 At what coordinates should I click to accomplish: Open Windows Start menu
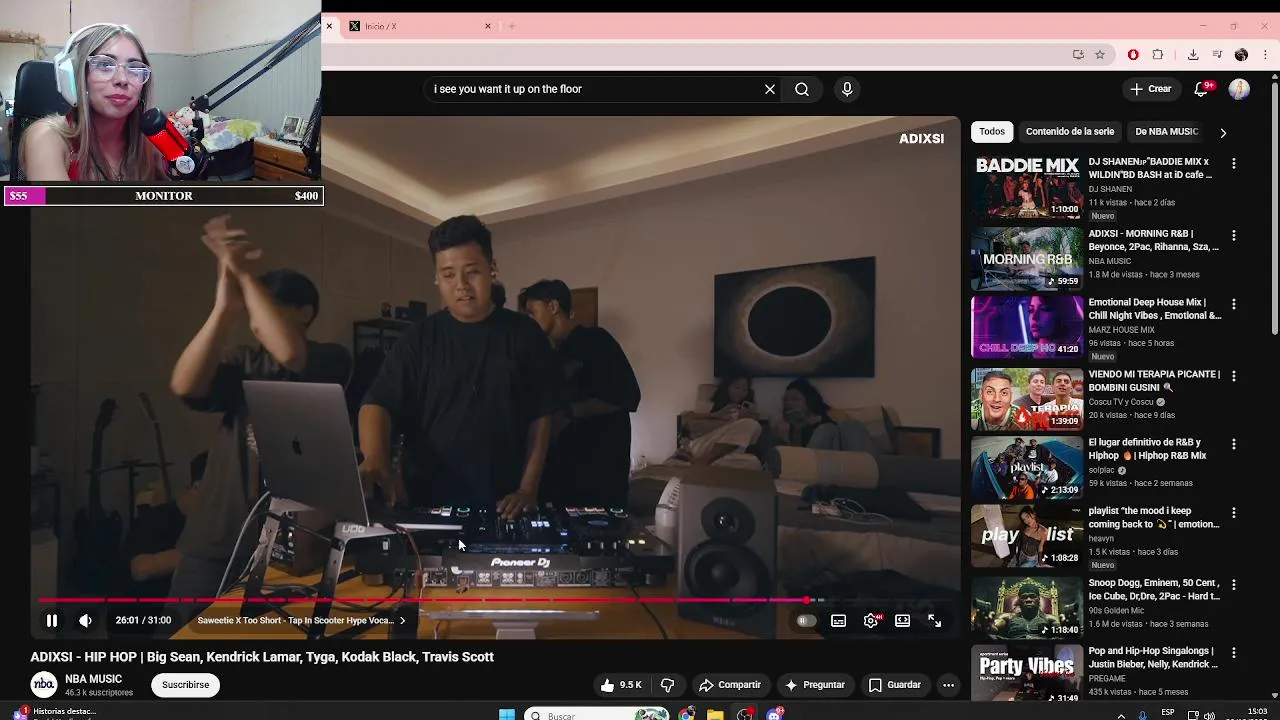[507, 714]
